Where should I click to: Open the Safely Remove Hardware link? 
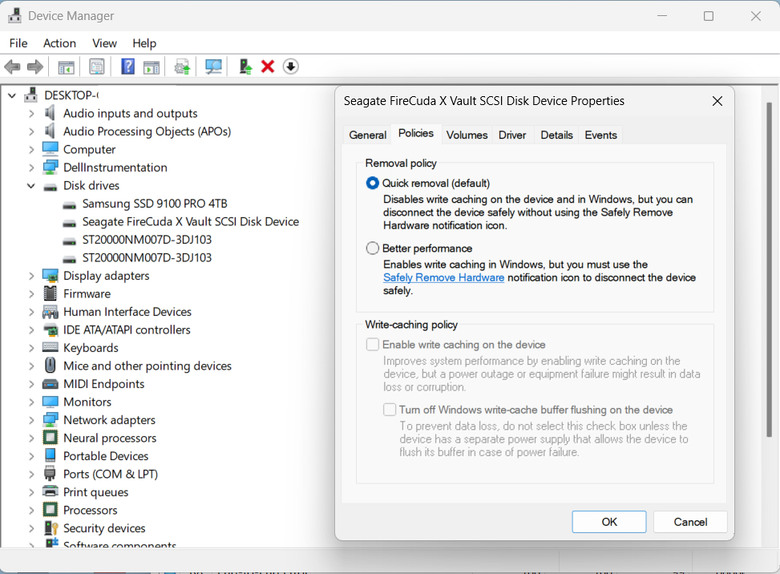(444, 278)
